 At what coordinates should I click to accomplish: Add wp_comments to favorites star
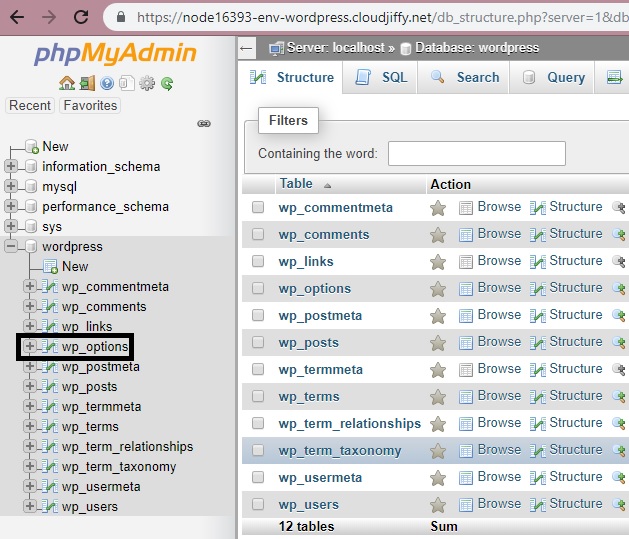tap(438, 235)
